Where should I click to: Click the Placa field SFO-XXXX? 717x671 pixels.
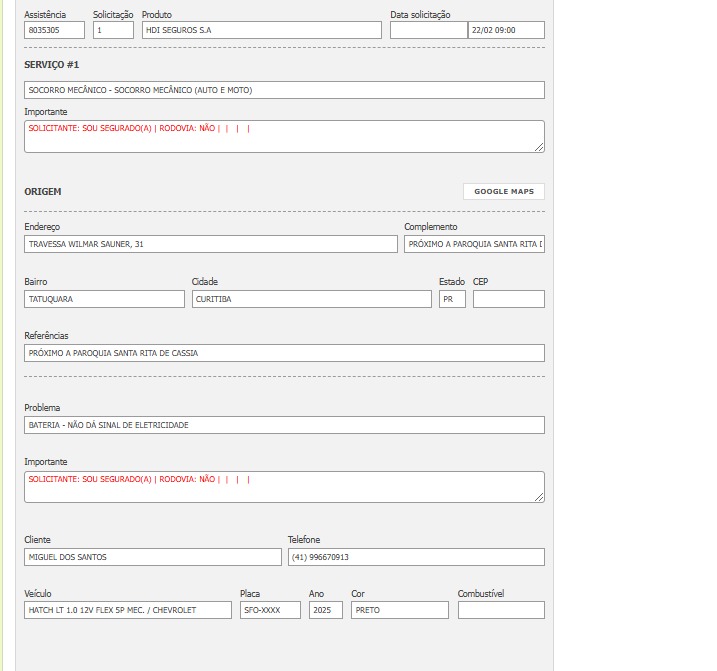270,610
